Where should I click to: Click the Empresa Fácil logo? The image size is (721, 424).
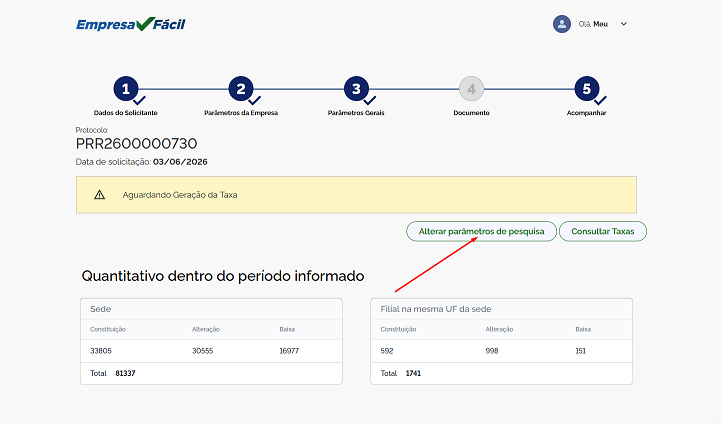point(131,24)
